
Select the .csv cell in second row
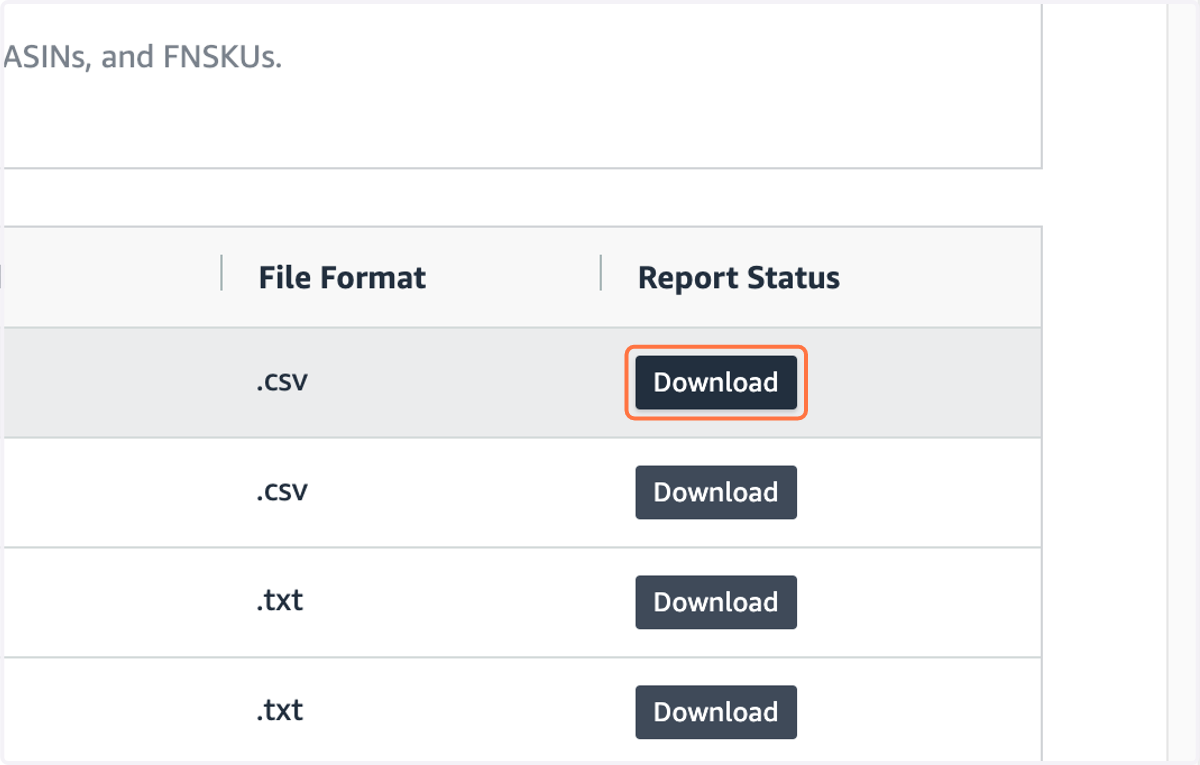pos(282,492)
